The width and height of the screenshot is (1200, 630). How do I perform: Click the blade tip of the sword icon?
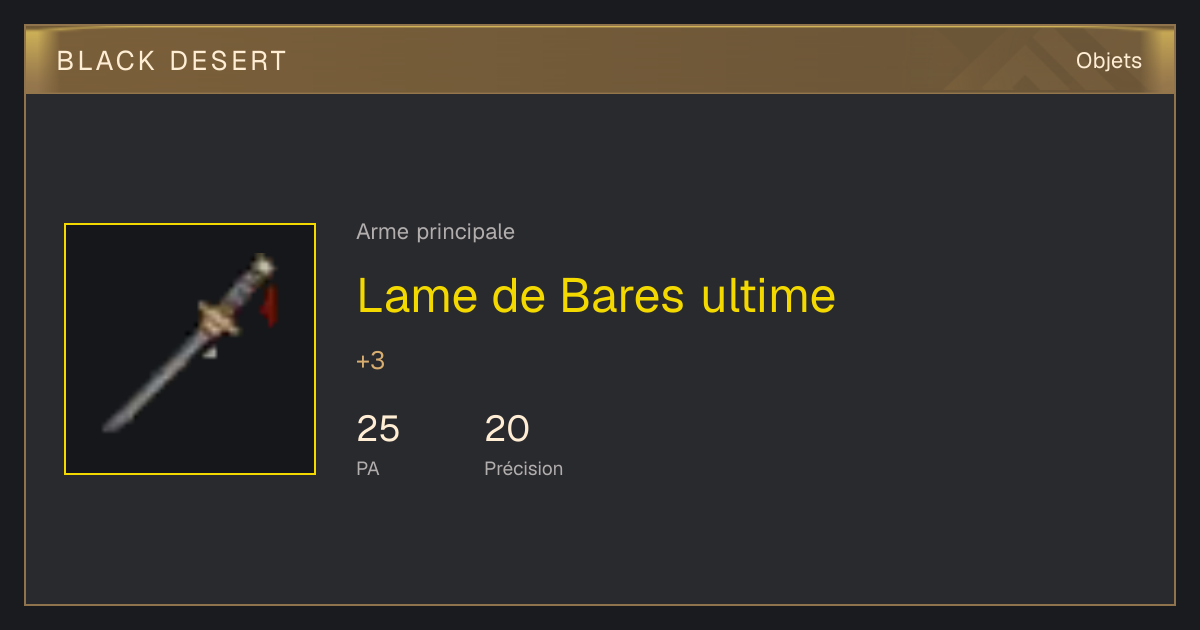110,424
